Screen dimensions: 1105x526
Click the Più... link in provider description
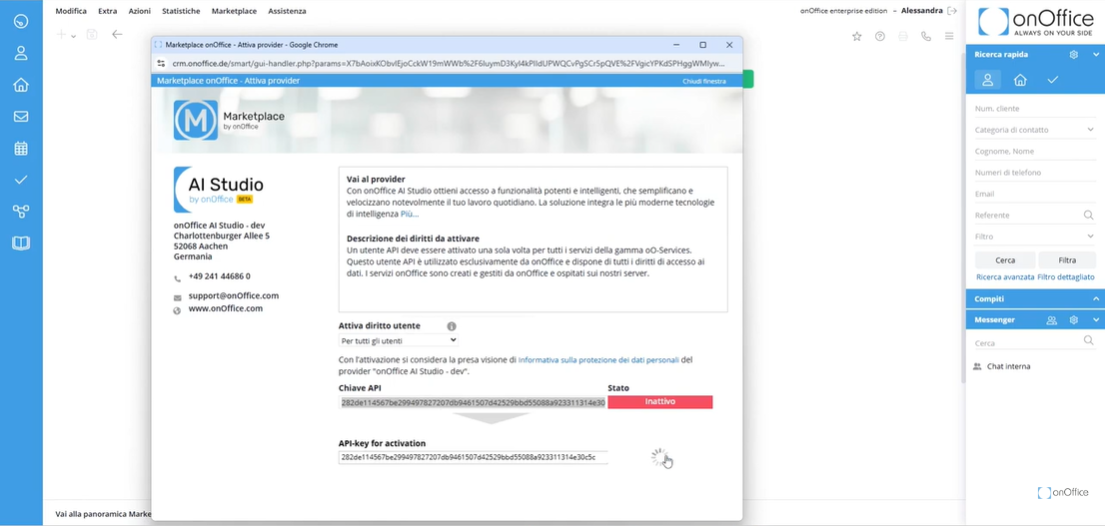[x=409, y=213]
